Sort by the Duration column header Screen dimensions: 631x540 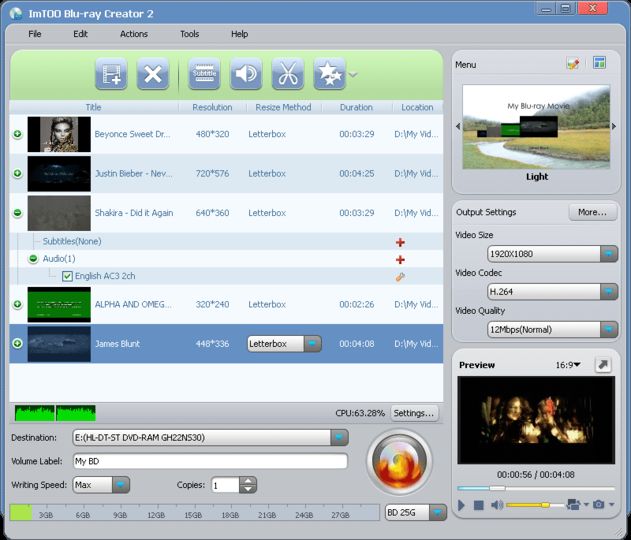coord(356,107)
